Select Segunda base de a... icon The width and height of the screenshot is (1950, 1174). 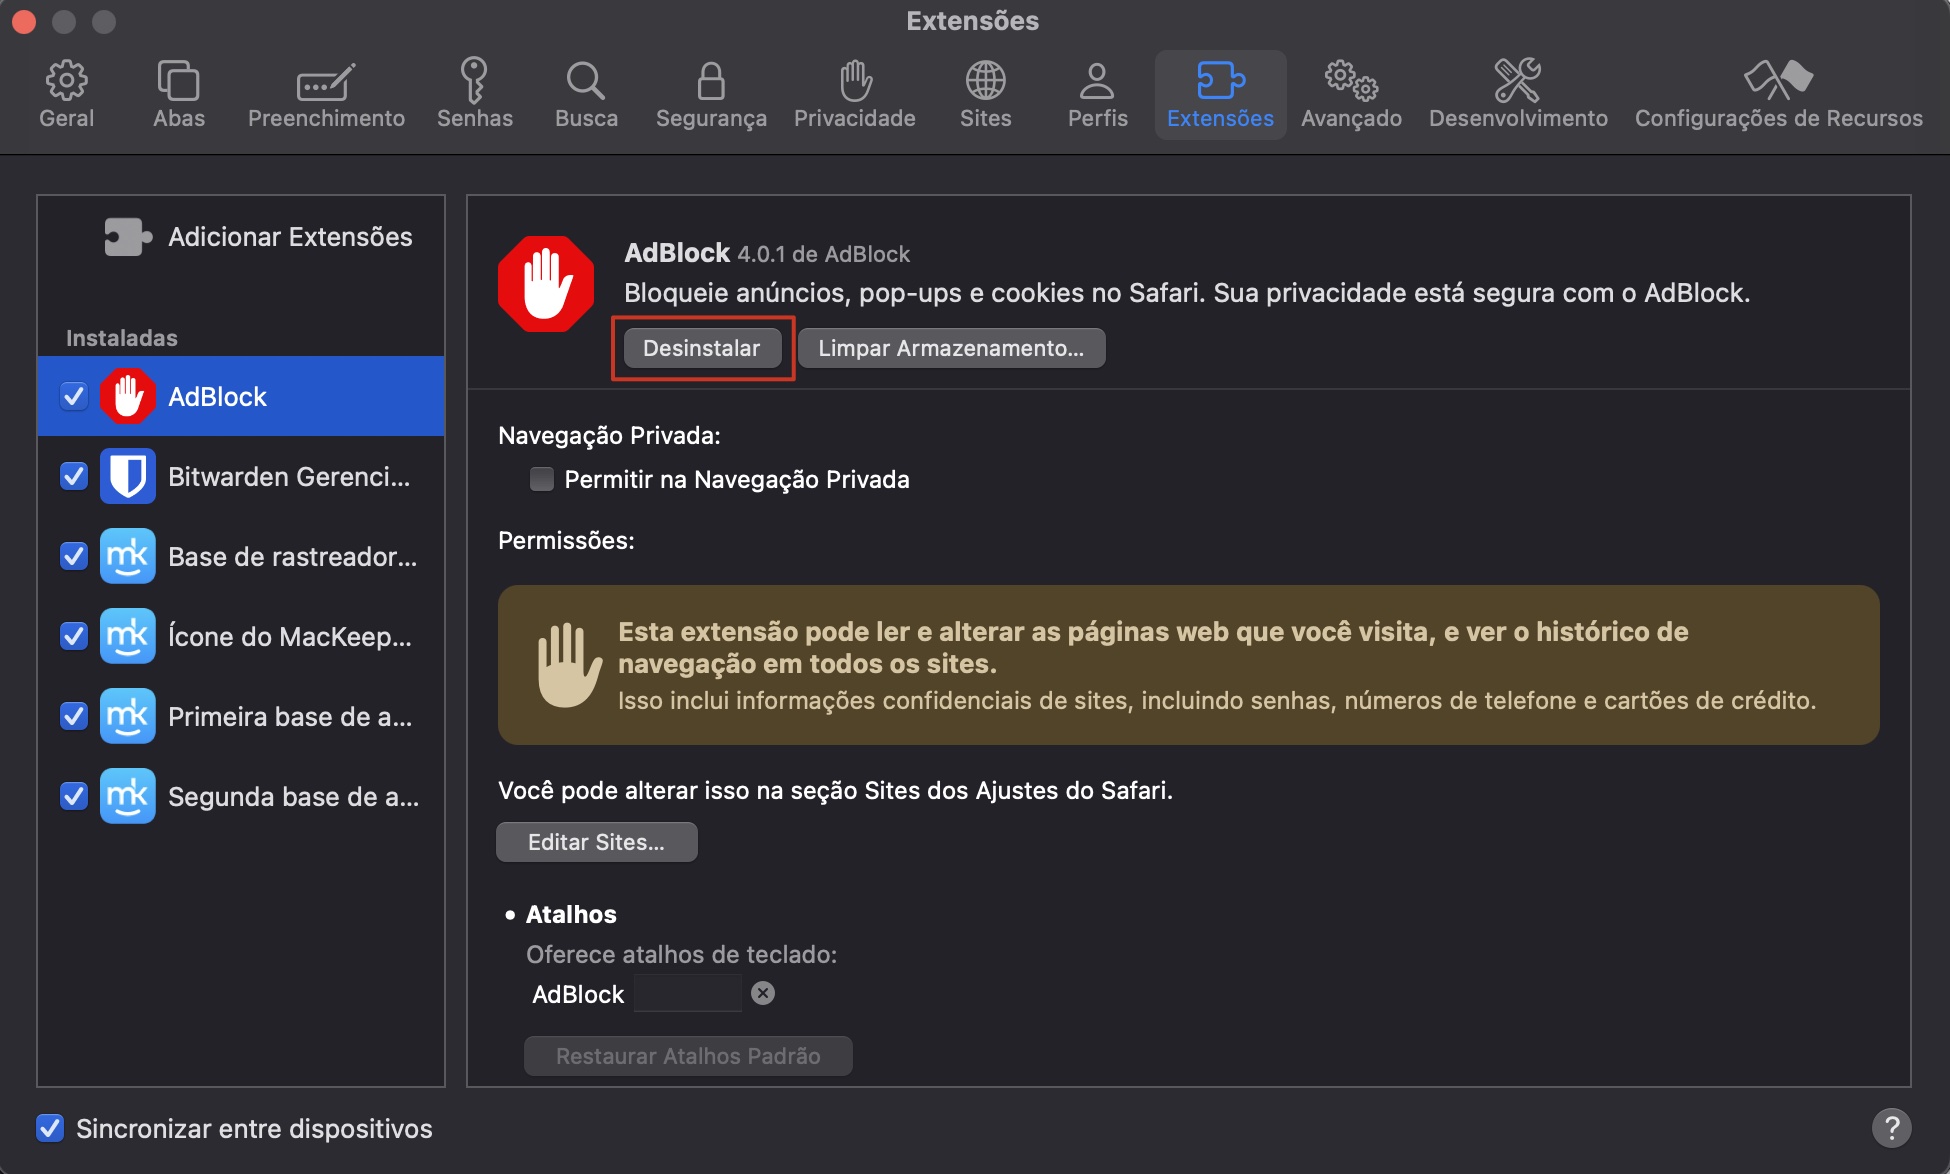click(x=128, y=796)
